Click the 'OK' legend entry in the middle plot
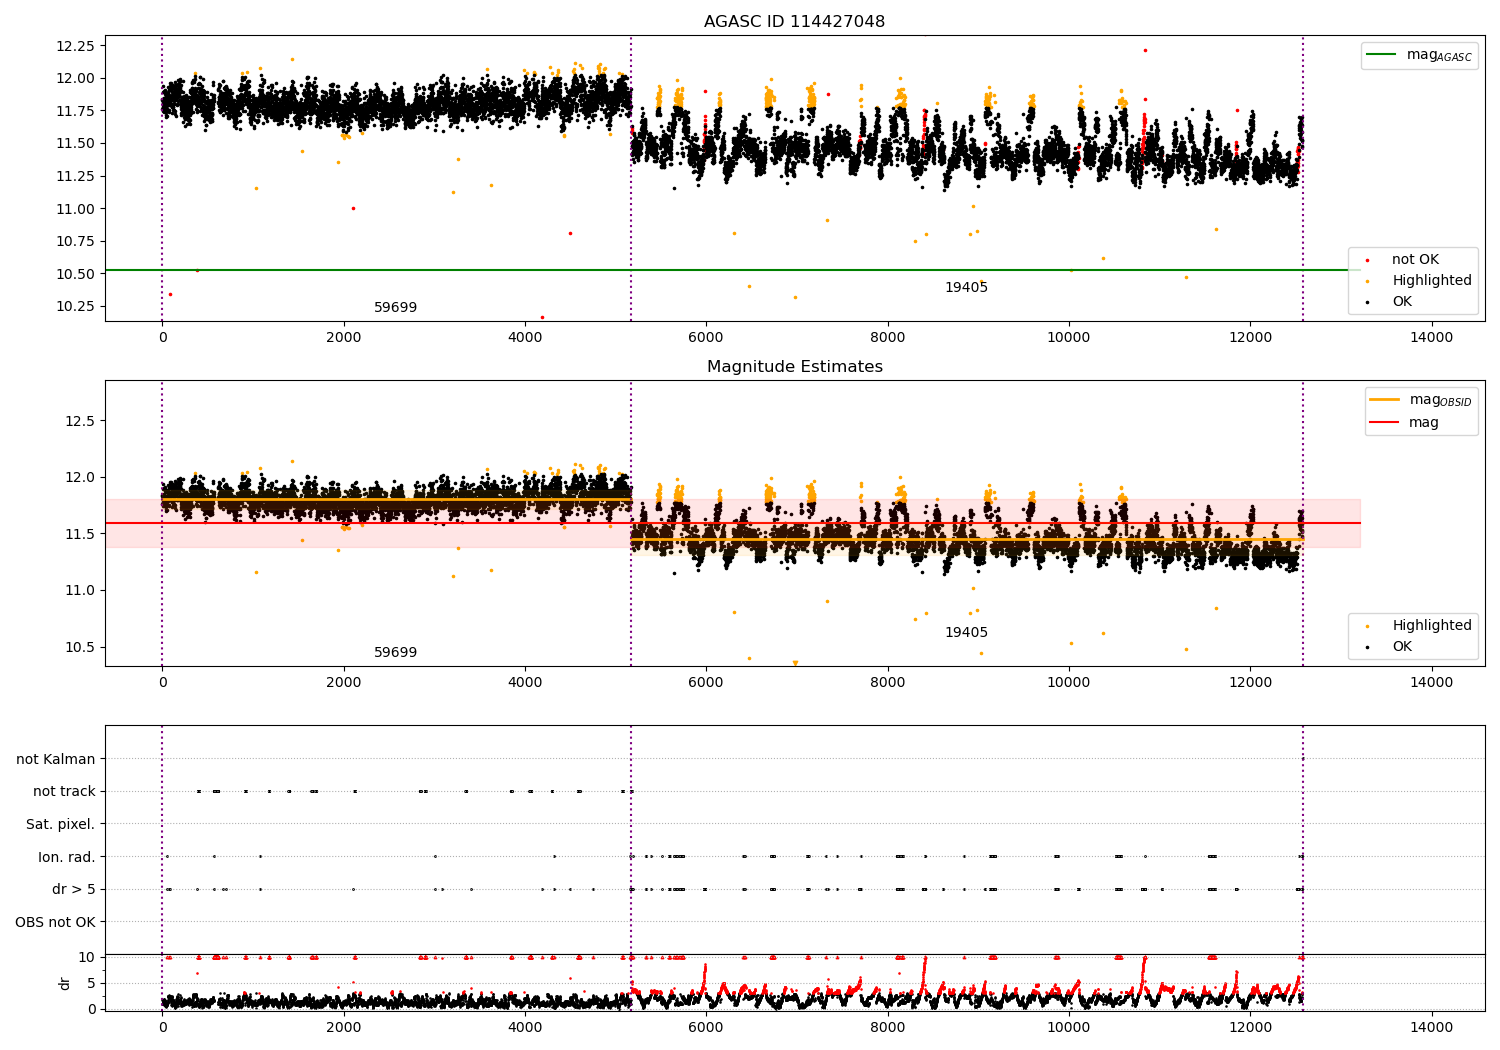The width and height of the screenshot is (1500, 1050). click(x=1402, y=647)
